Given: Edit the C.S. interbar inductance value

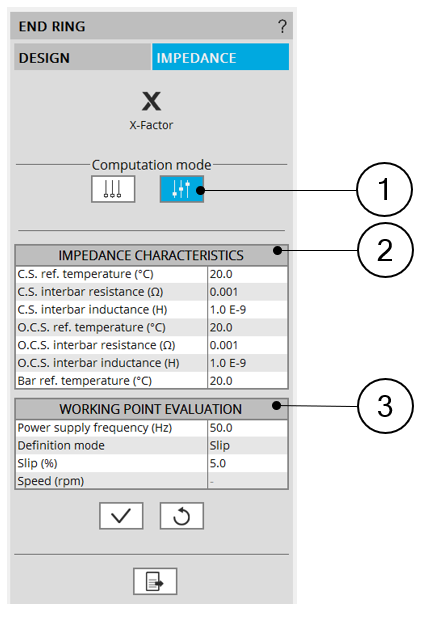Looking at the screenshot, I should (x=248, y=310).
